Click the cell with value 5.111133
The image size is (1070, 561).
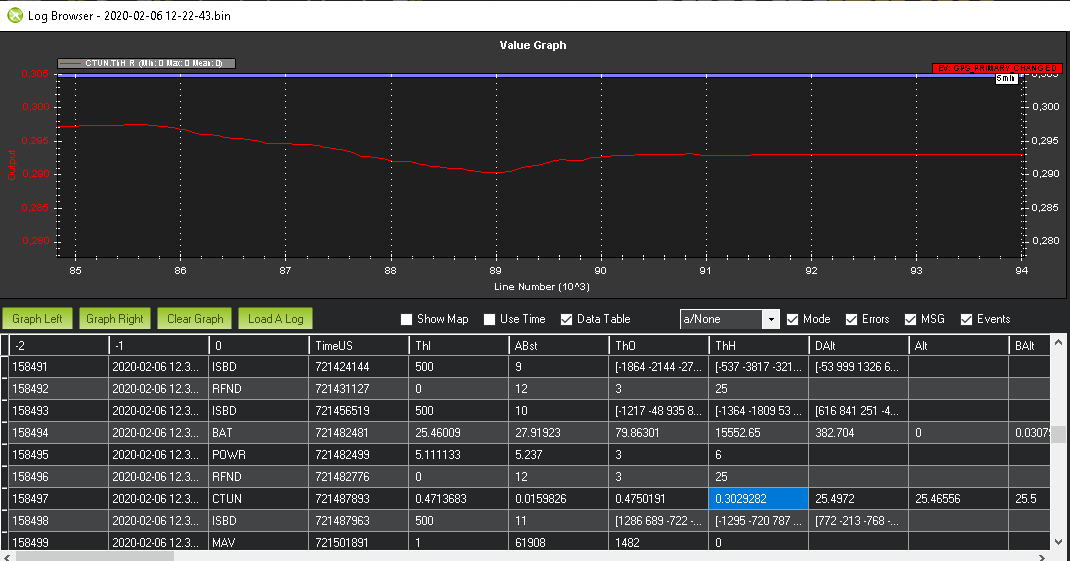click(x=459, y=455)
